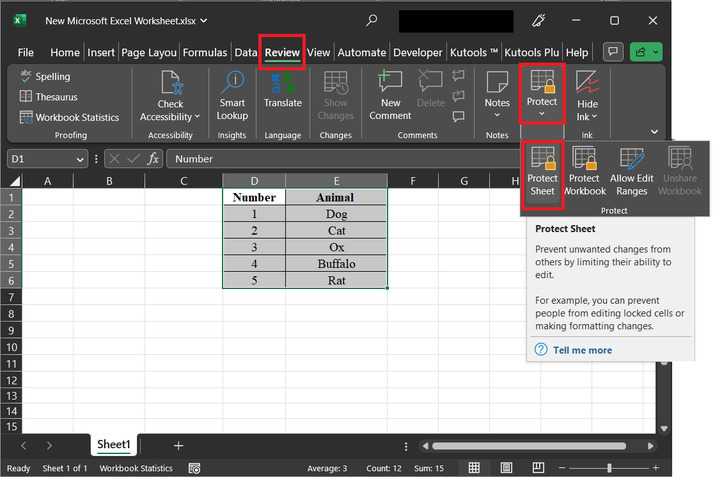Screen dimensions: 715x477
Task: Open the Developer tab
Action: (418, 53)
